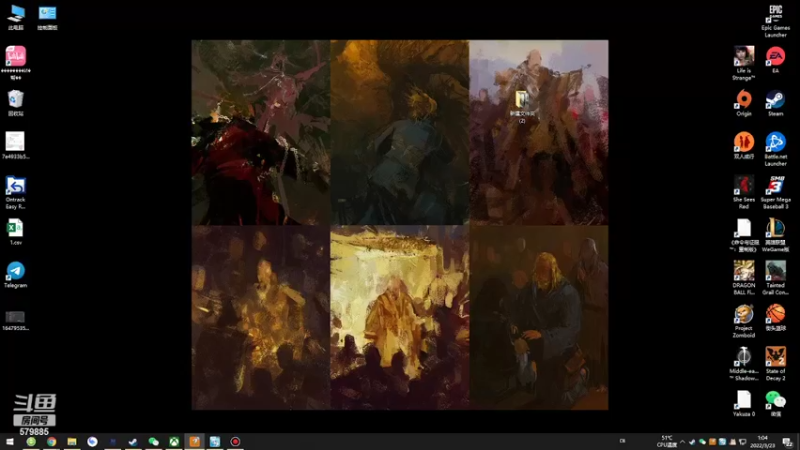This screenshot has height=450, width=800.
Task: Launch the Steam desktop shortcut
Action: point(775,103)
